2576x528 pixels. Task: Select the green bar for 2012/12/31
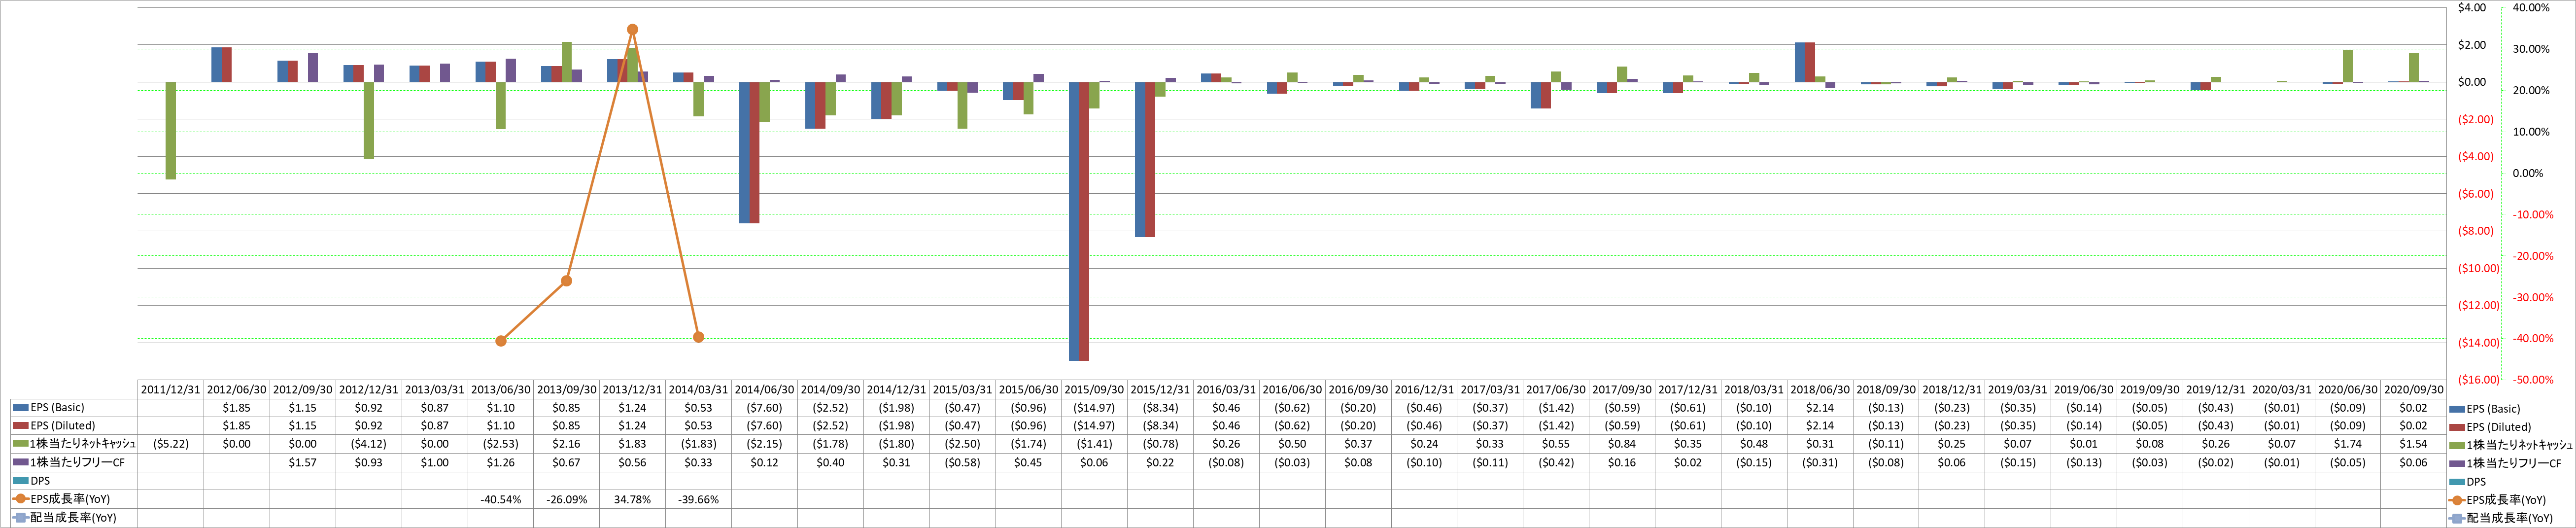369,120
